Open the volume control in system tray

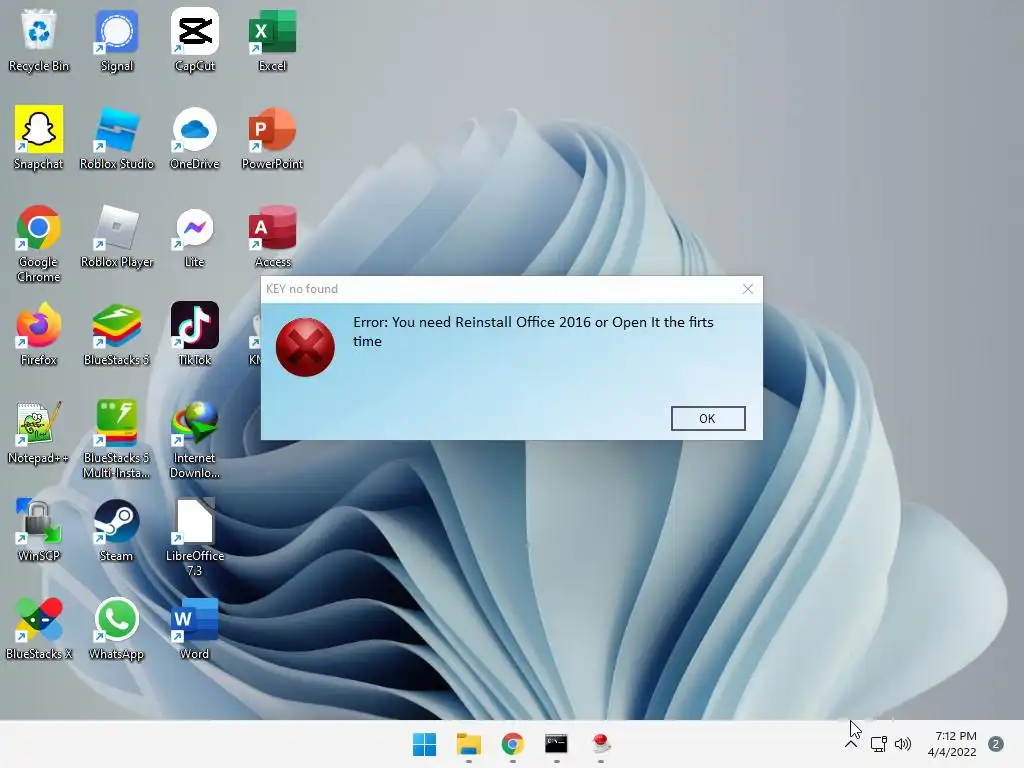tap(903, 744)
